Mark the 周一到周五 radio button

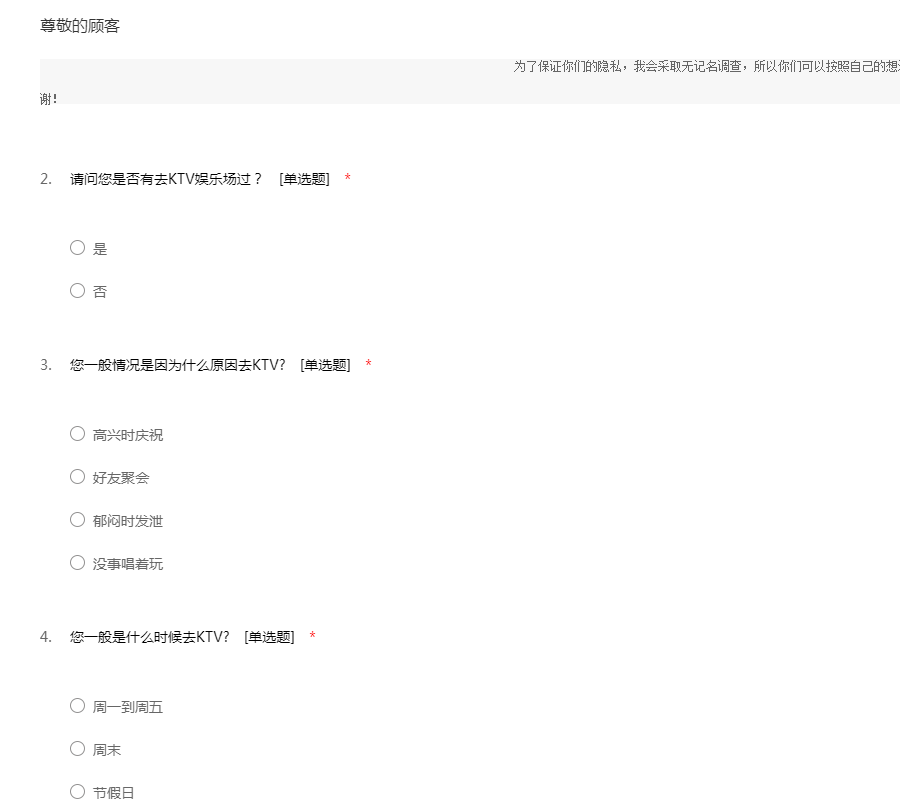(77, 706)
